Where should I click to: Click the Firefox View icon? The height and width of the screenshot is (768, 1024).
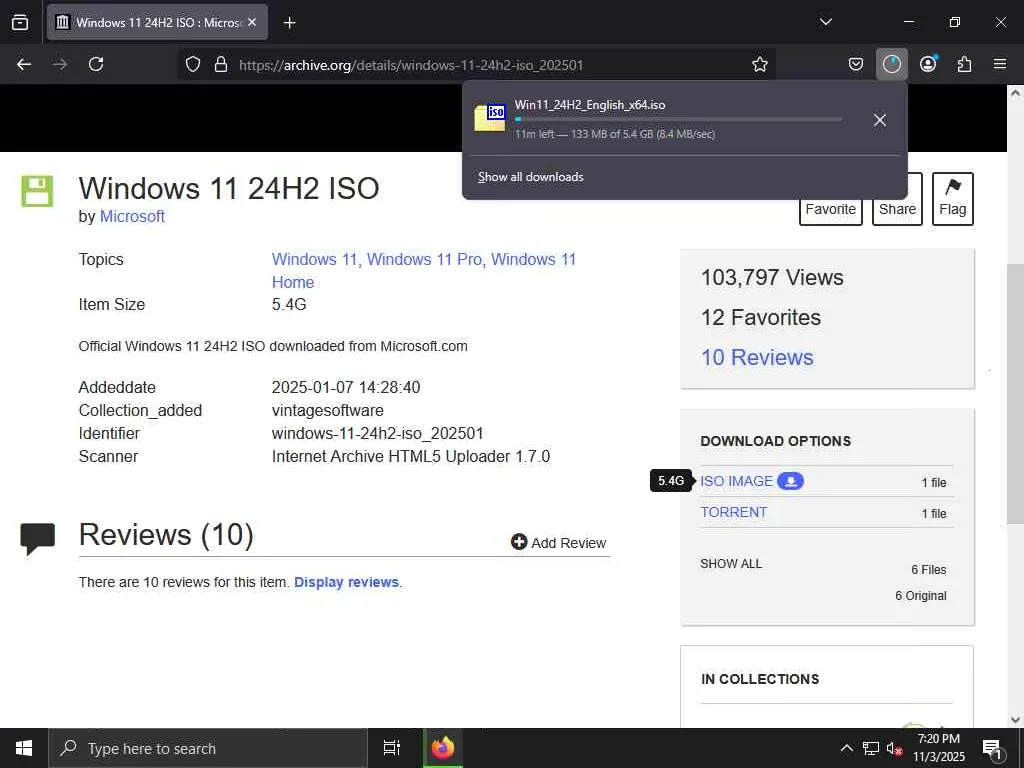20,22
